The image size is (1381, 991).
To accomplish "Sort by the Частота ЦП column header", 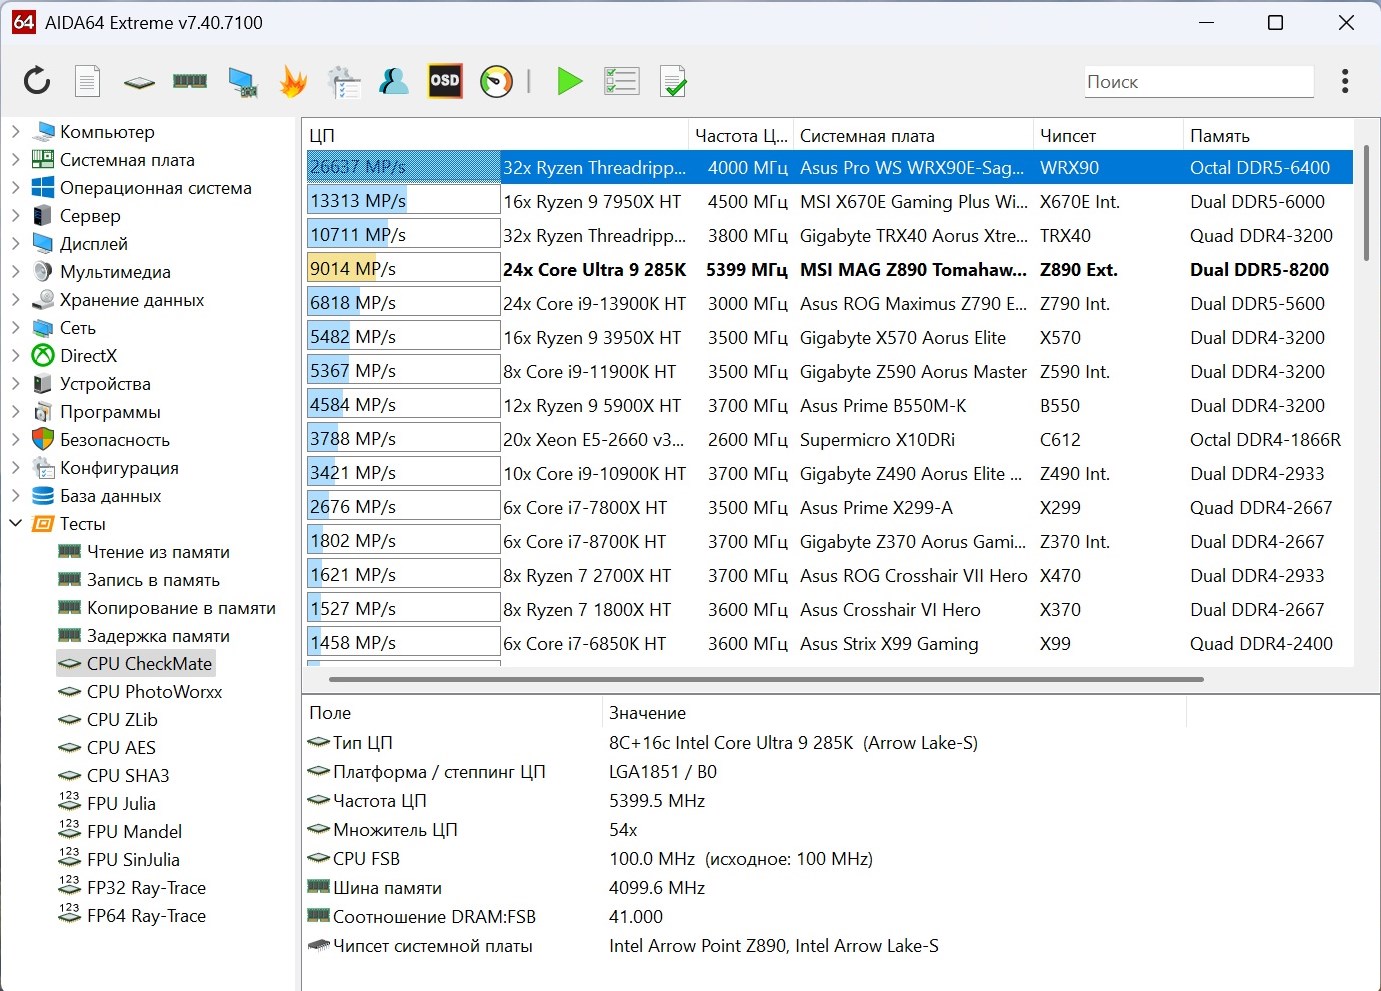I will 740,136.
